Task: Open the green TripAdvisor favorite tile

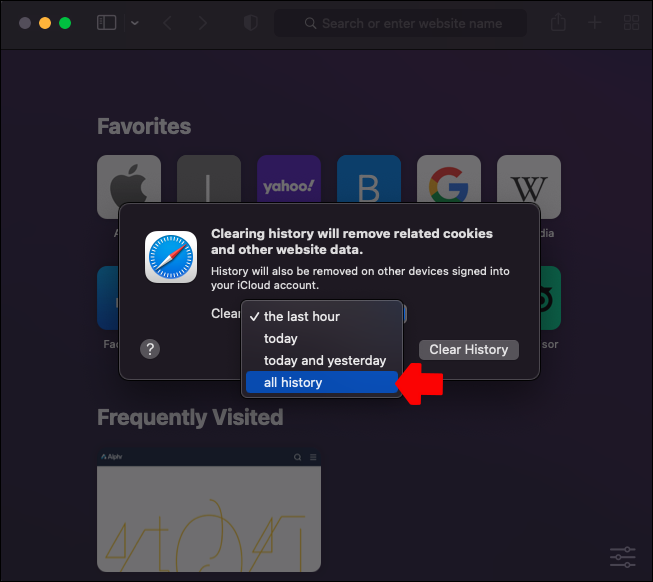Action: point(551,298)
